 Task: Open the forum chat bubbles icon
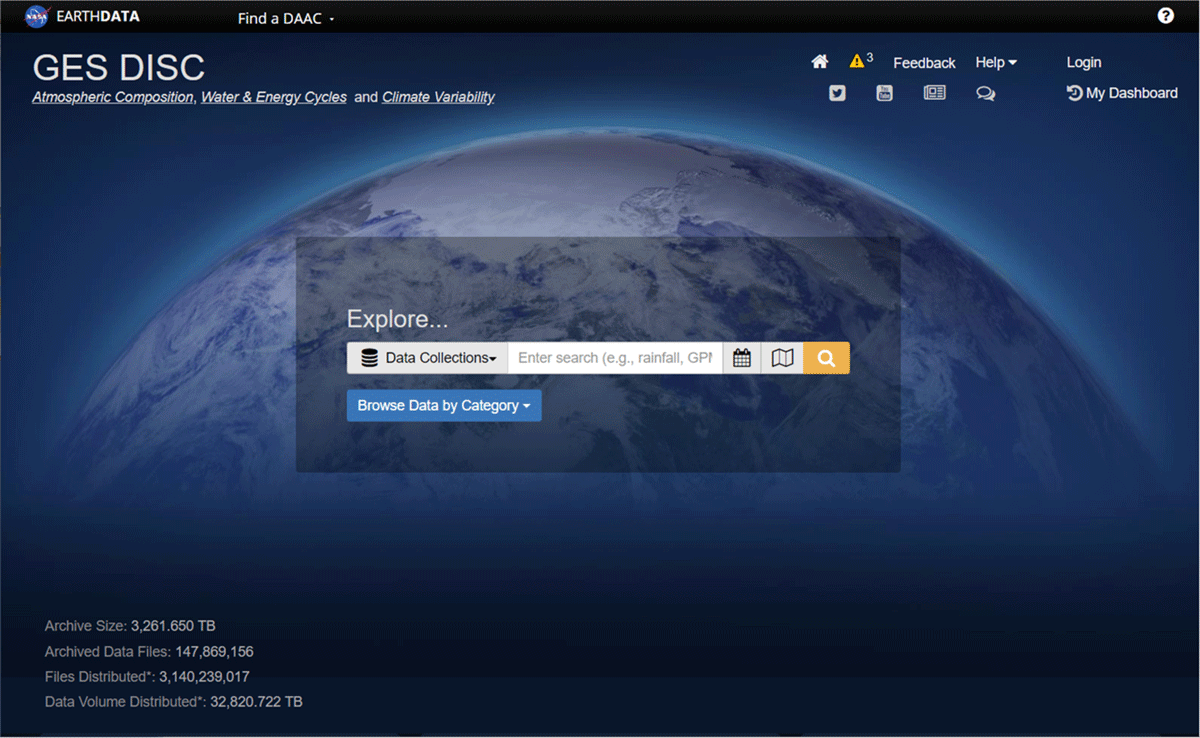[x=985, y=93]
